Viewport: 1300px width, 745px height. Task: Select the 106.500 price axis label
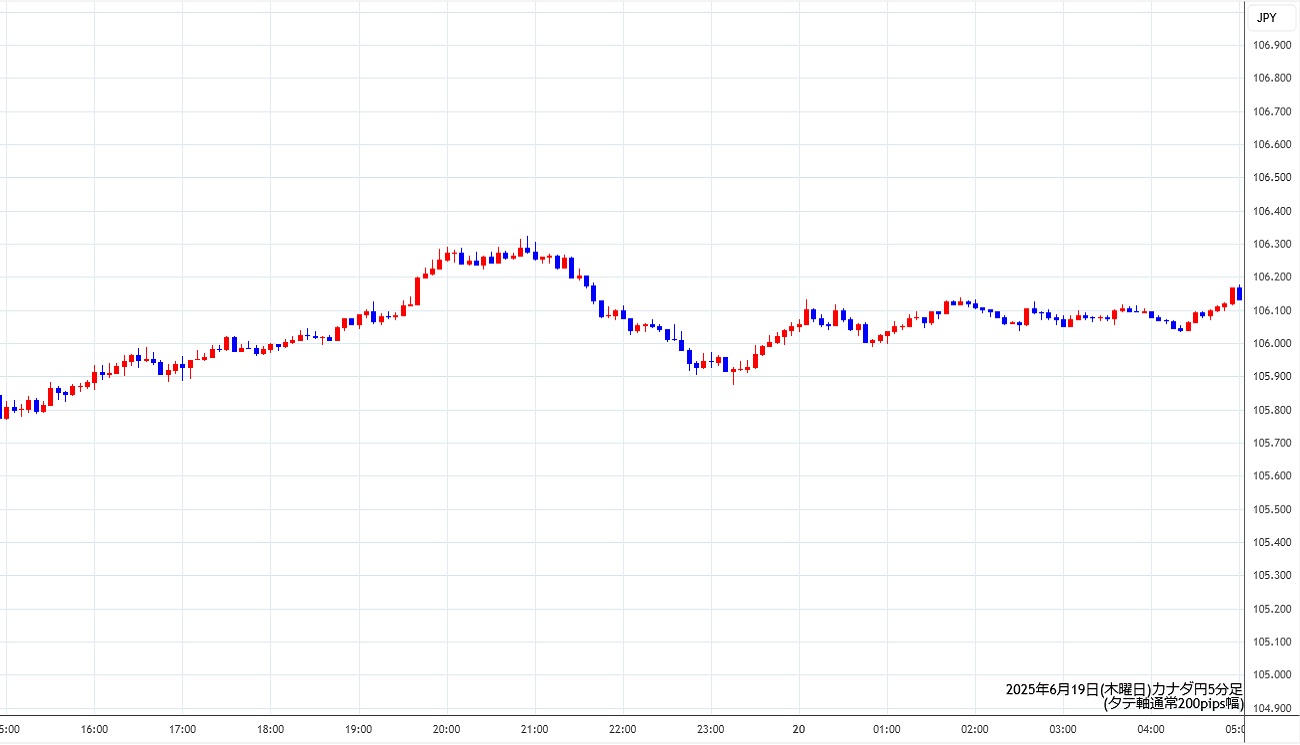[1272, 178]
